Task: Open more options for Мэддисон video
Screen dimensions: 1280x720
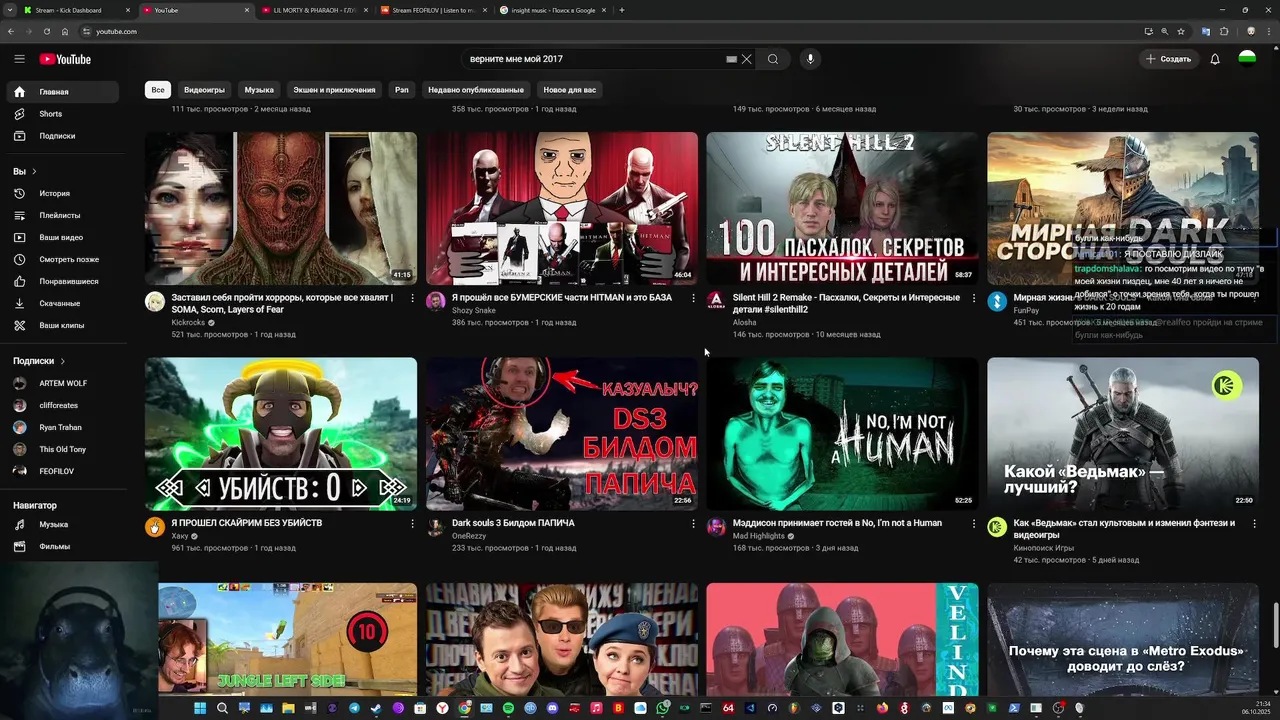Action: click(x=973, y=523)
